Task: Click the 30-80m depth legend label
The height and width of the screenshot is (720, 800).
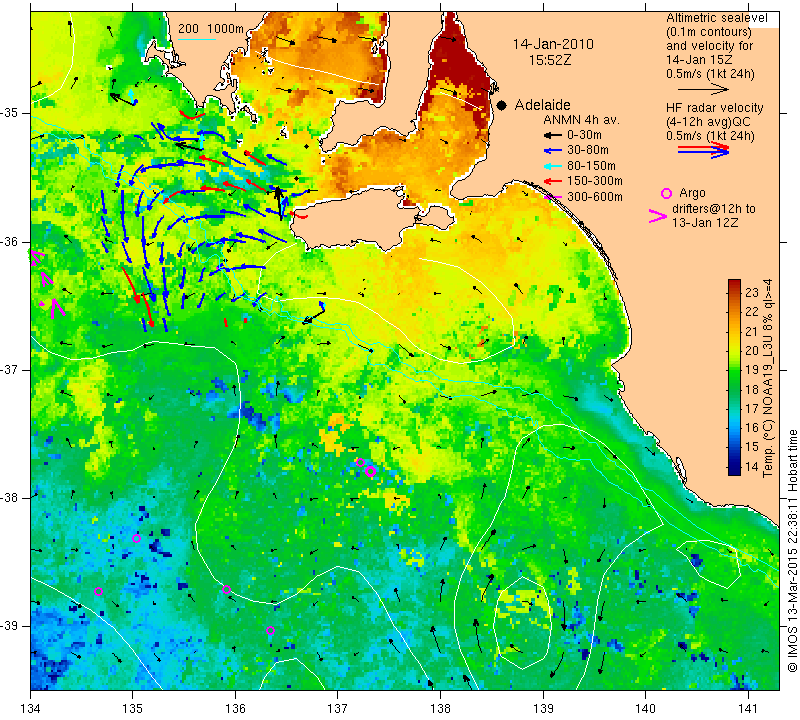Action: point(588,151)
